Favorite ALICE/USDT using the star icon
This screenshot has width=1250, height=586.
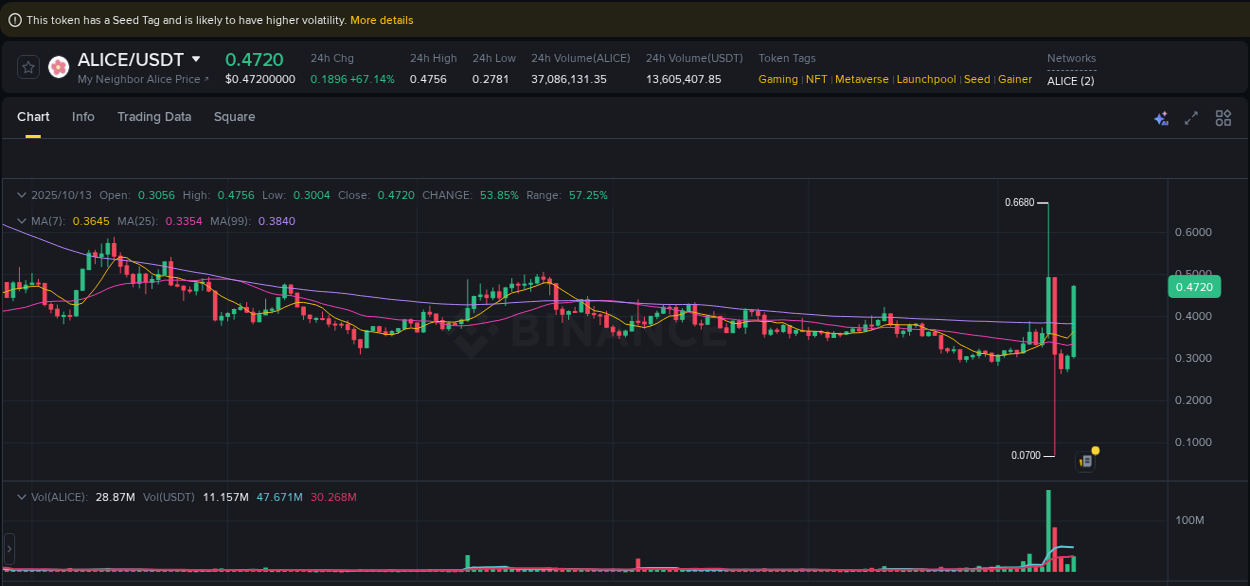[28, 67]
